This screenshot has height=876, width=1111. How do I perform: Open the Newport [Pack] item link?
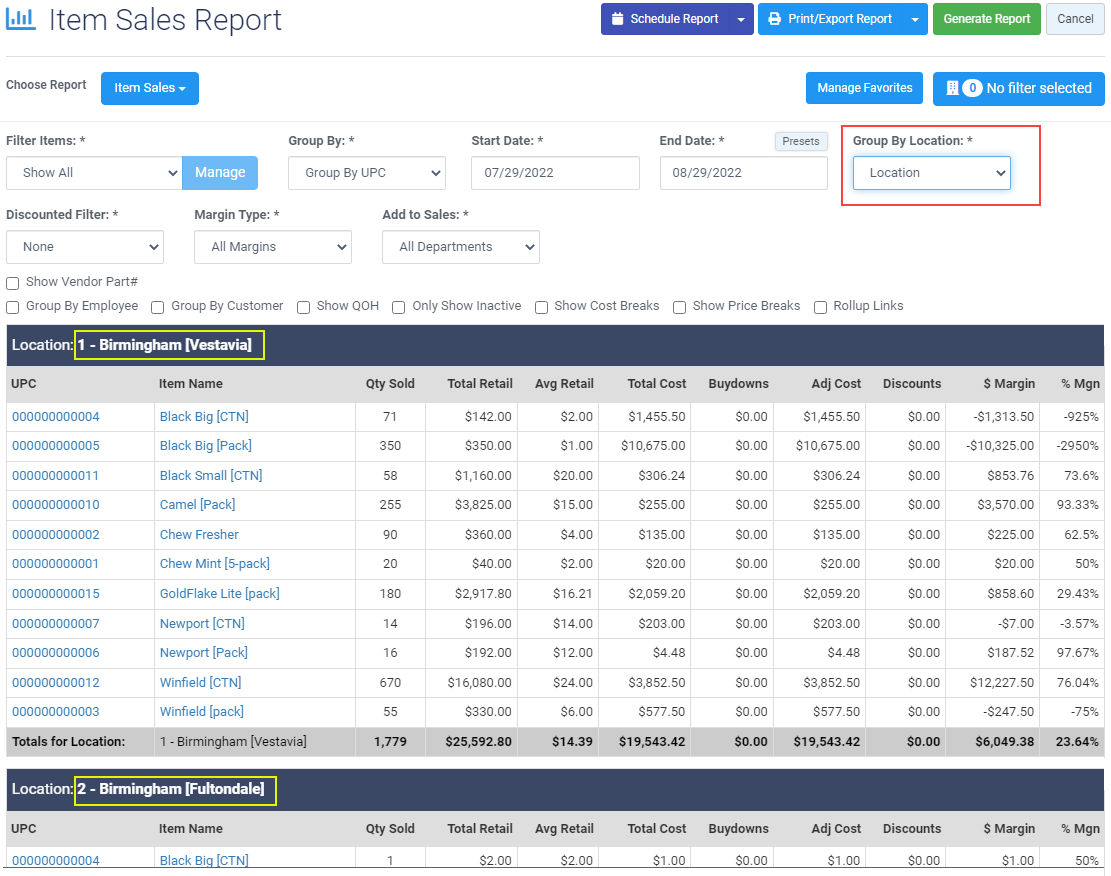(204, 653)
